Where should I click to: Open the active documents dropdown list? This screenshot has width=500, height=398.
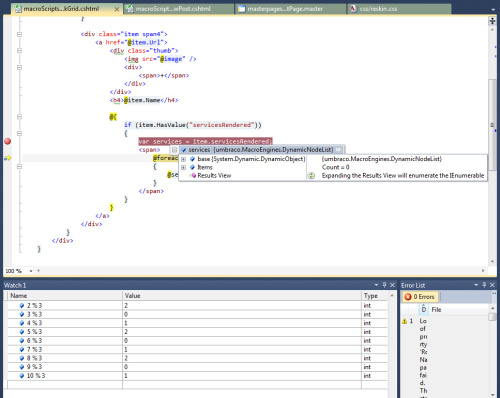(493, 10)
